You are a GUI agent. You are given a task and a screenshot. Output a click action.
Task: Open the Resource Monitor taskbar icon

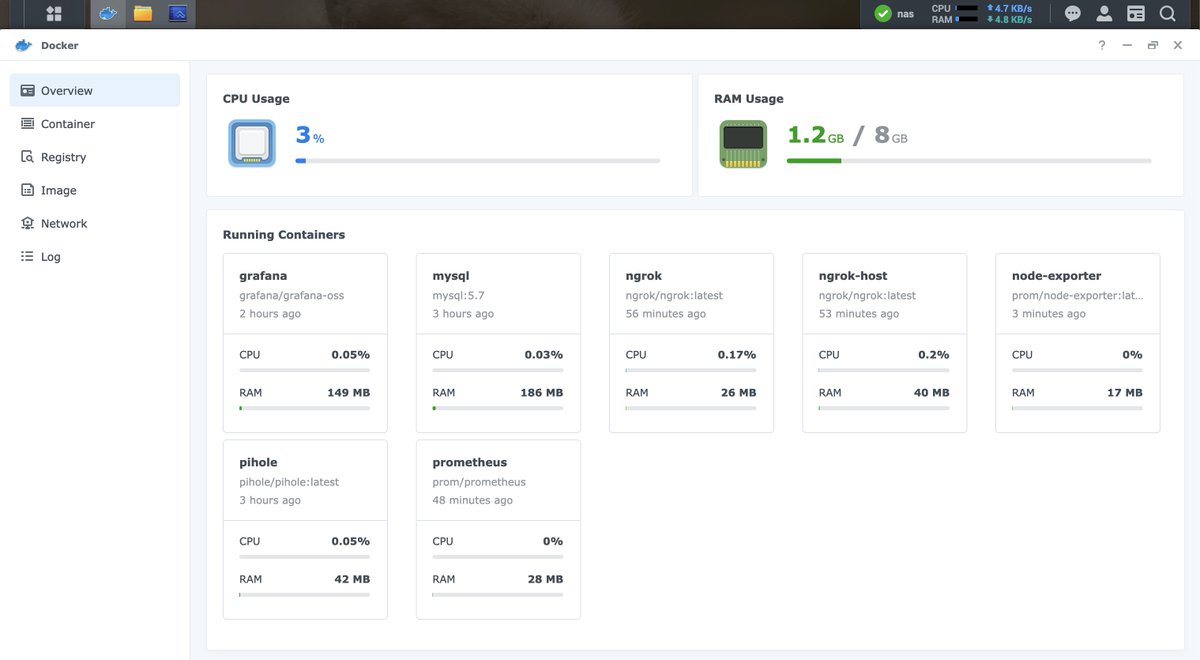pos(178,14)
